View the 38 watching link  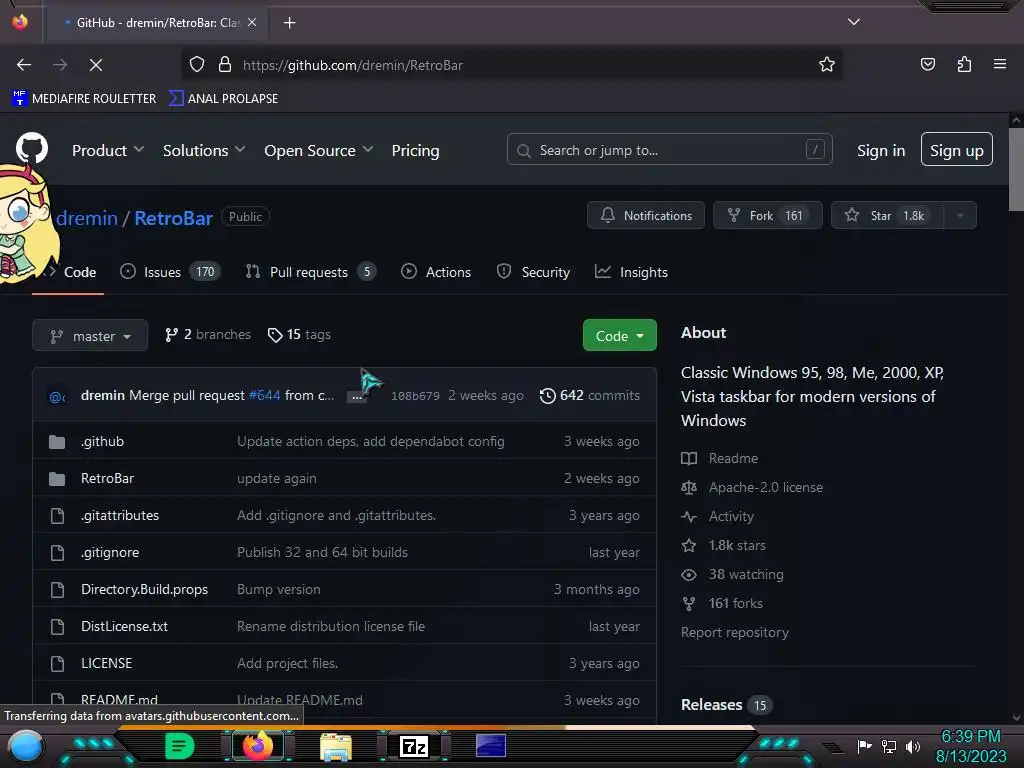(x=732, y=575)
